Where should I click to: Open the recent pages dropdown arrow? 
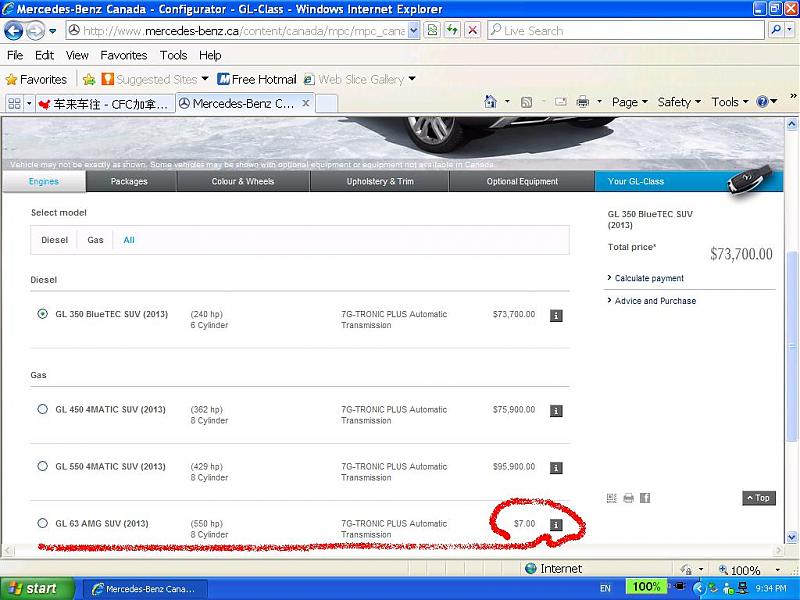pos(53,31)
